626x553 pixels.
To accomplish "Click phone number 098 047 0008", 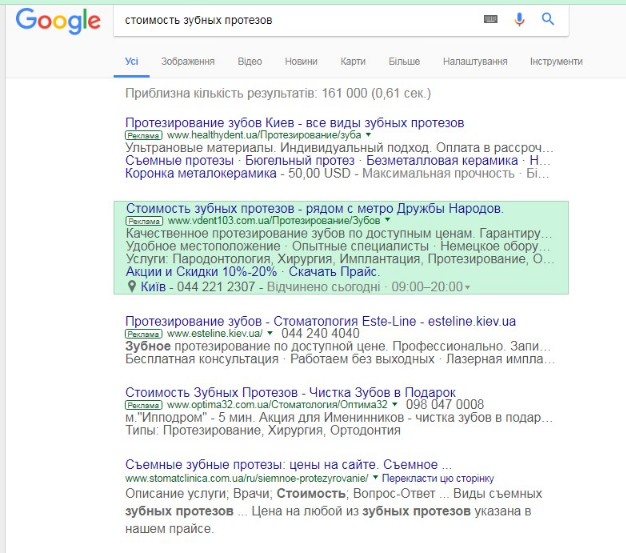I will (x=445, y=404).
